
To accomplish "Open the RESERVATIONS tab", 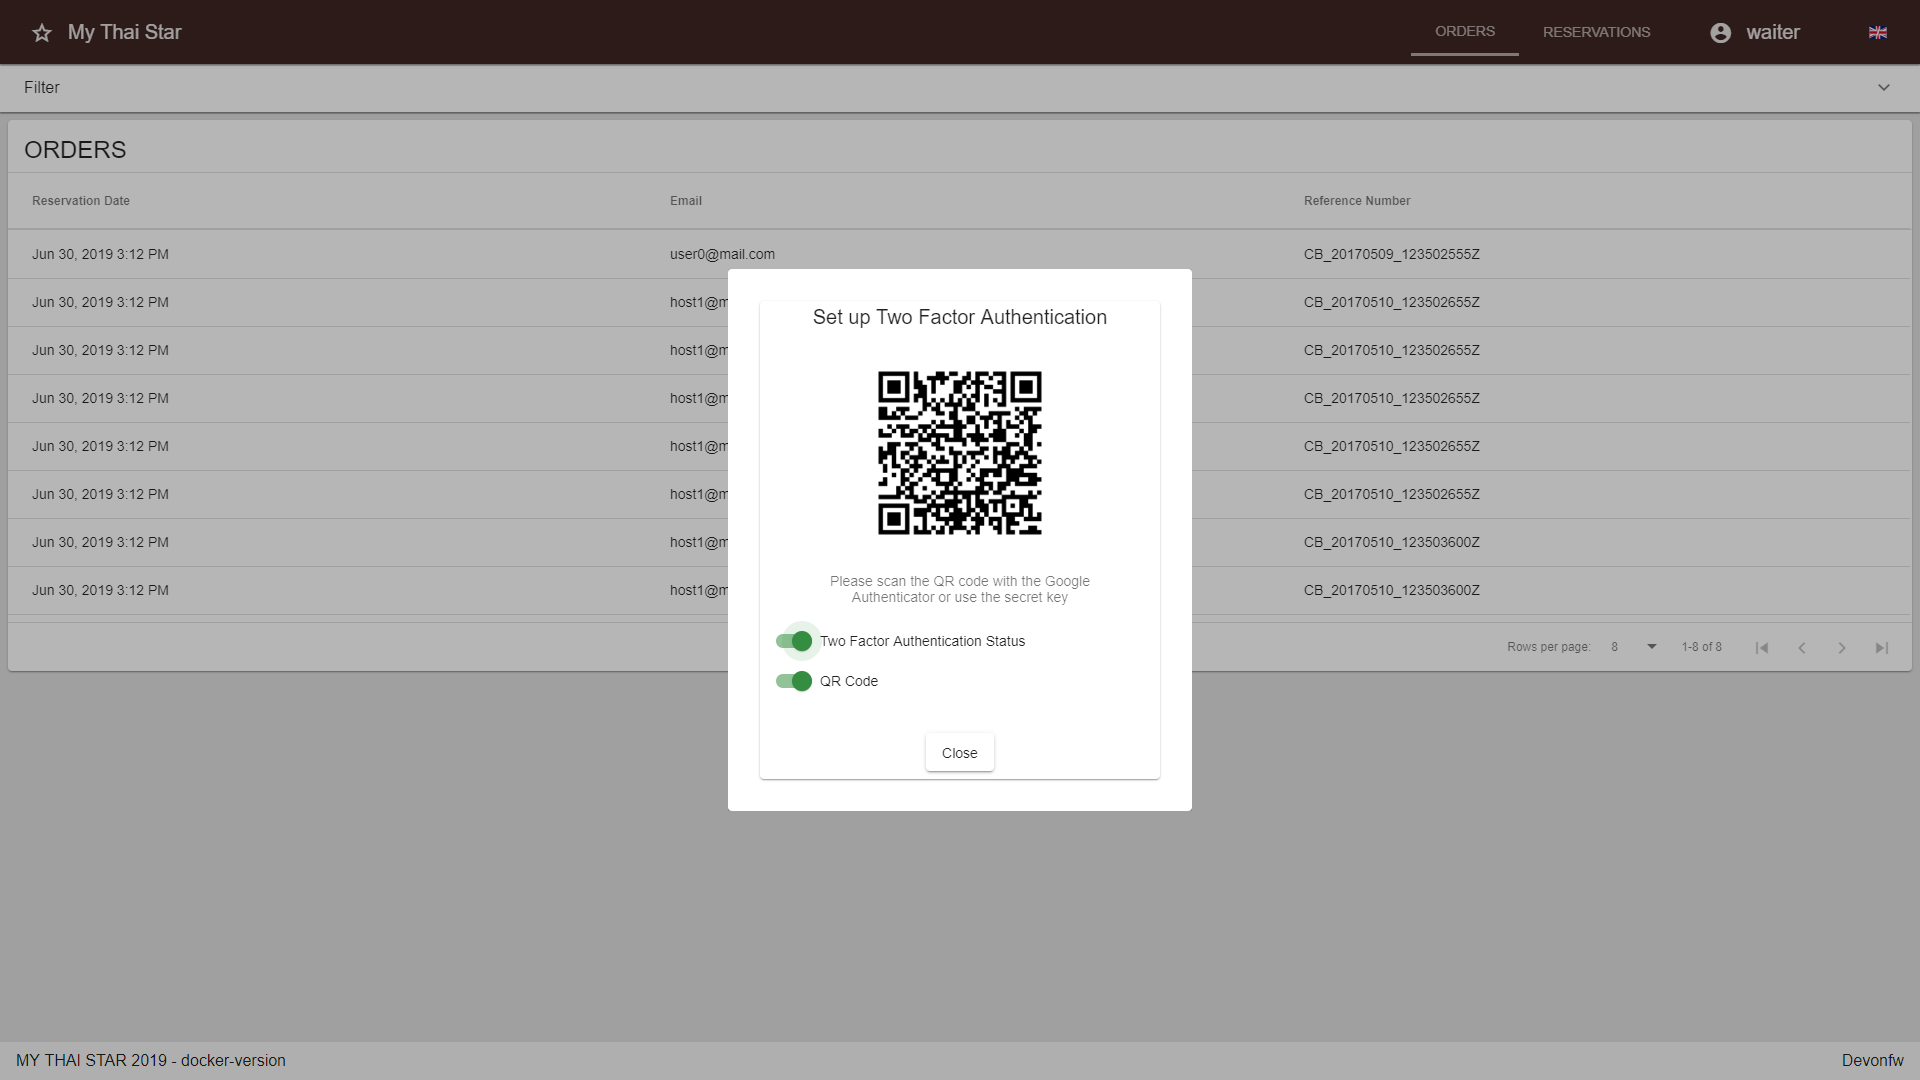I will pos(1597,32).
